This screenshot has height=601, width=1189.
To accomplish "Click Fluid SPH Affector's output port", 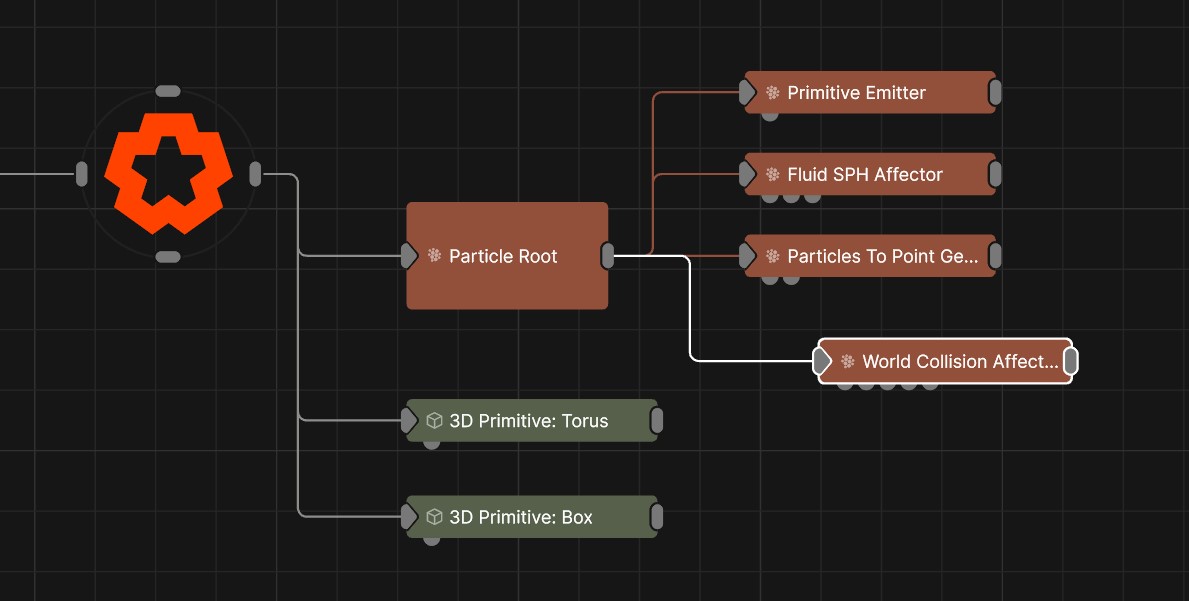I will pos(995,174).
